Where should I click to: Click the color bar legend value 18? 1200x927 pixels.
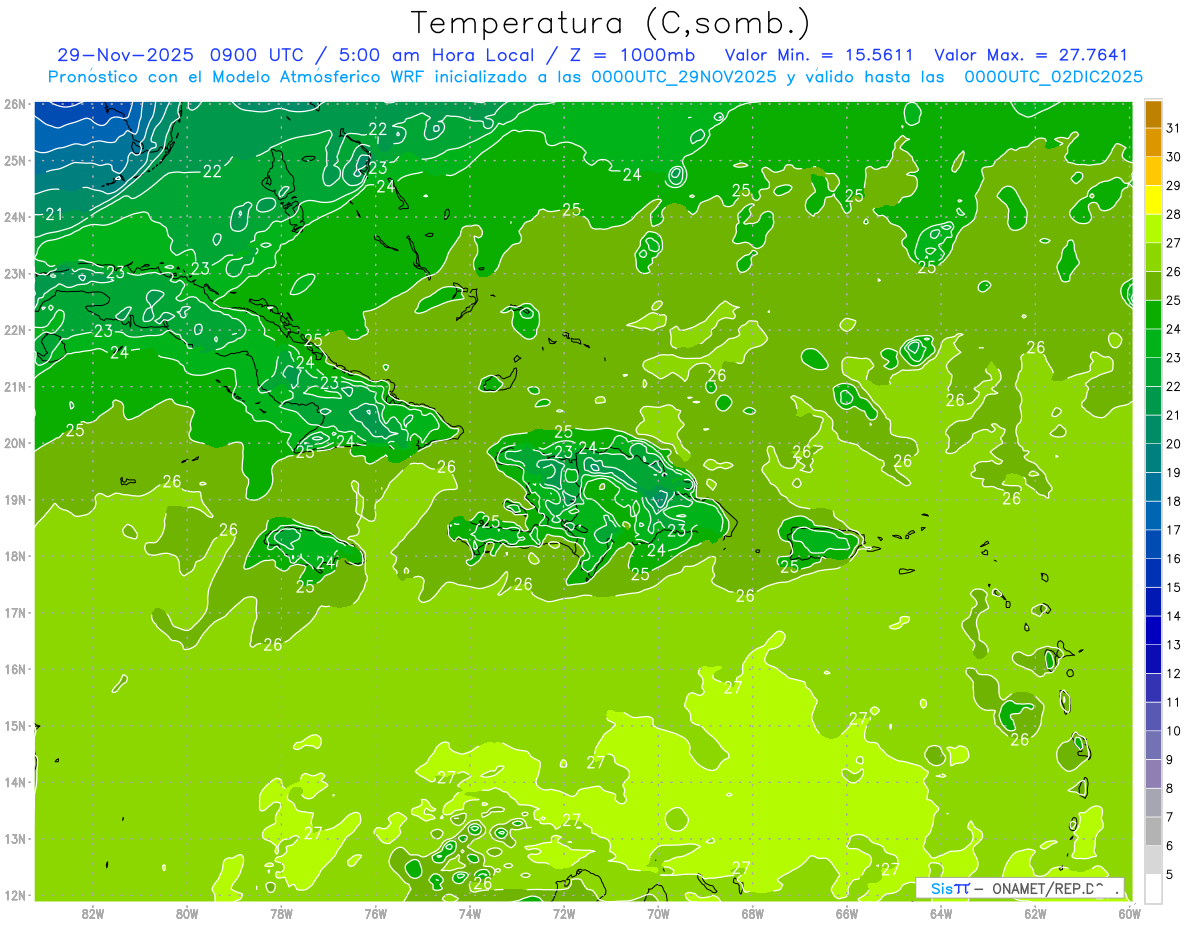[x=1174, y=501]
